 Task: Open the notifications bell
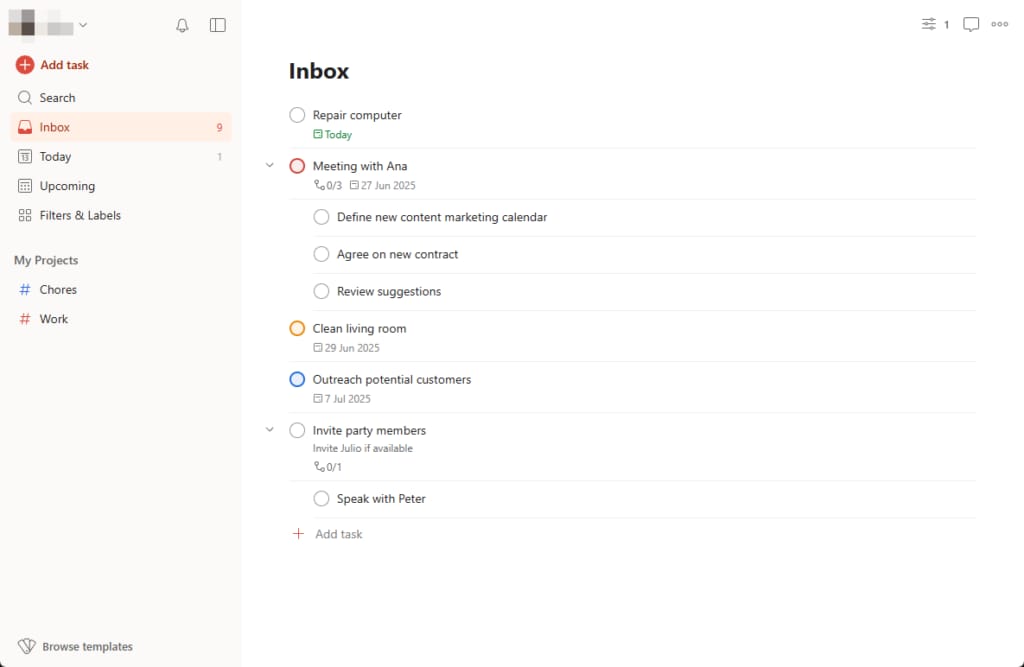pos(182,25)
